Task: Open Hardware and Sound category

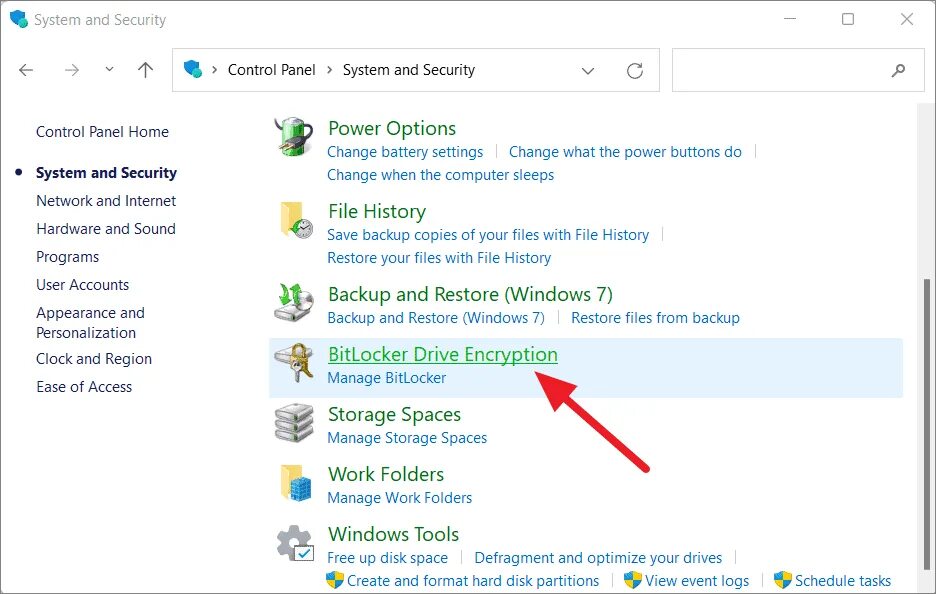Action: tap(106, 229)
